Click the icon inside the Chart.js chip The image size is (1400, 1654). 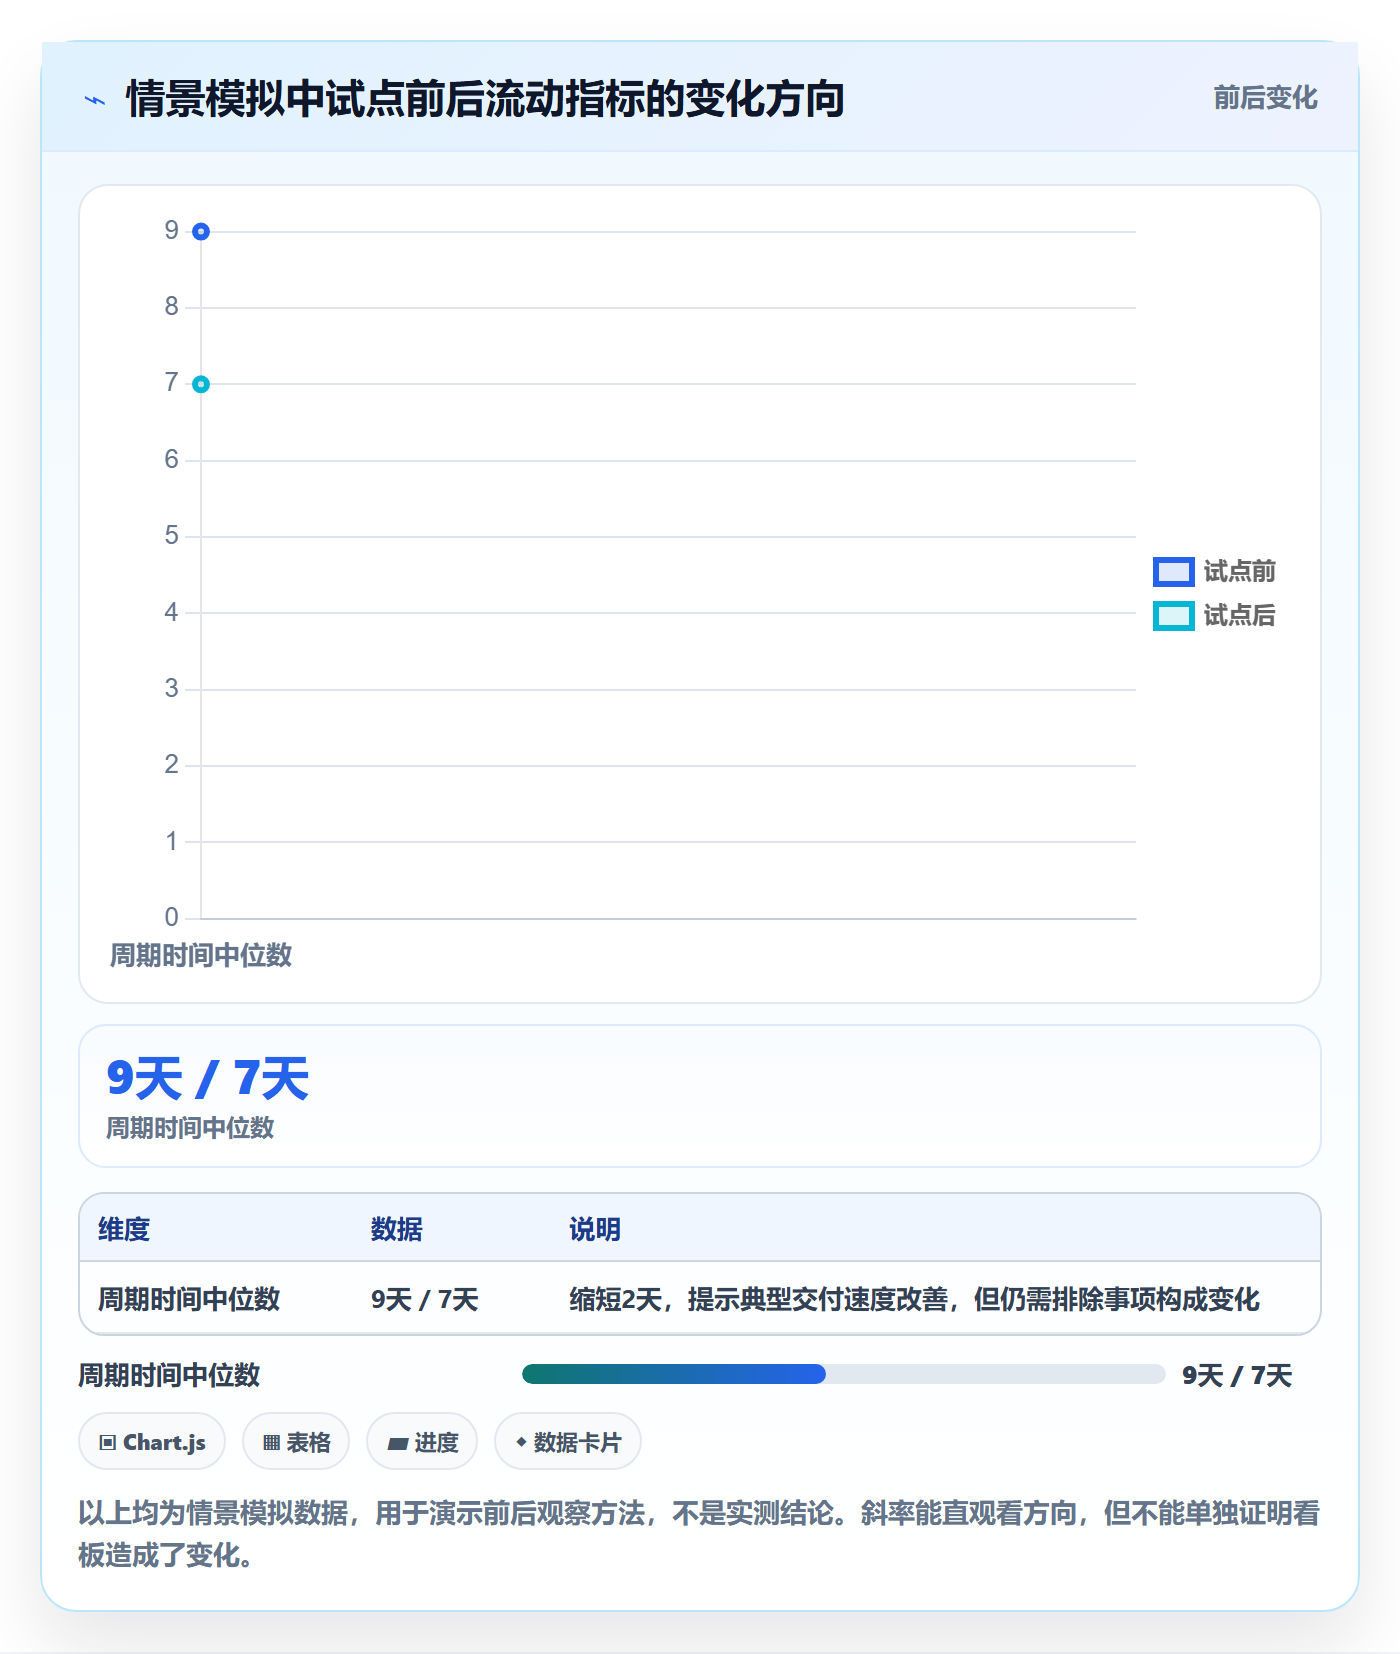click(108, 1443)
